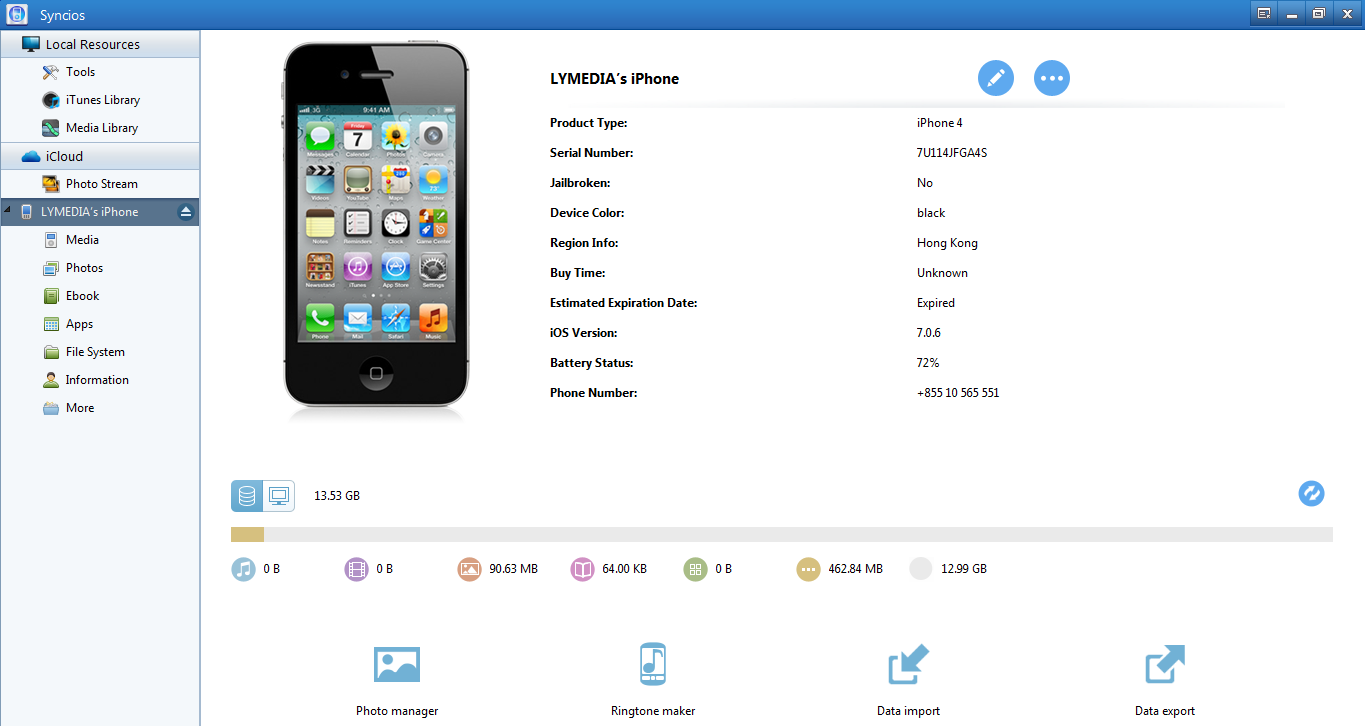Click the 13.53 GB total capacity text

[x=337, y=496]
